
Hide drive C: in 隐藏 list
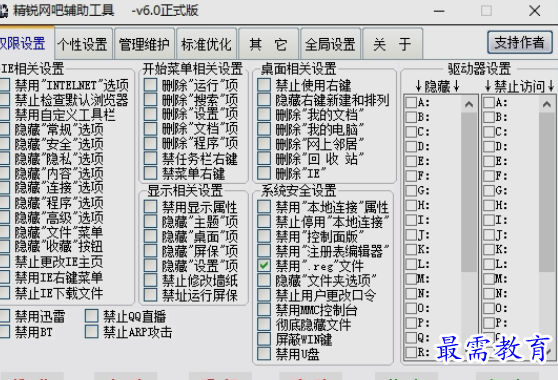pyautogui.click(x=411, y=132)
